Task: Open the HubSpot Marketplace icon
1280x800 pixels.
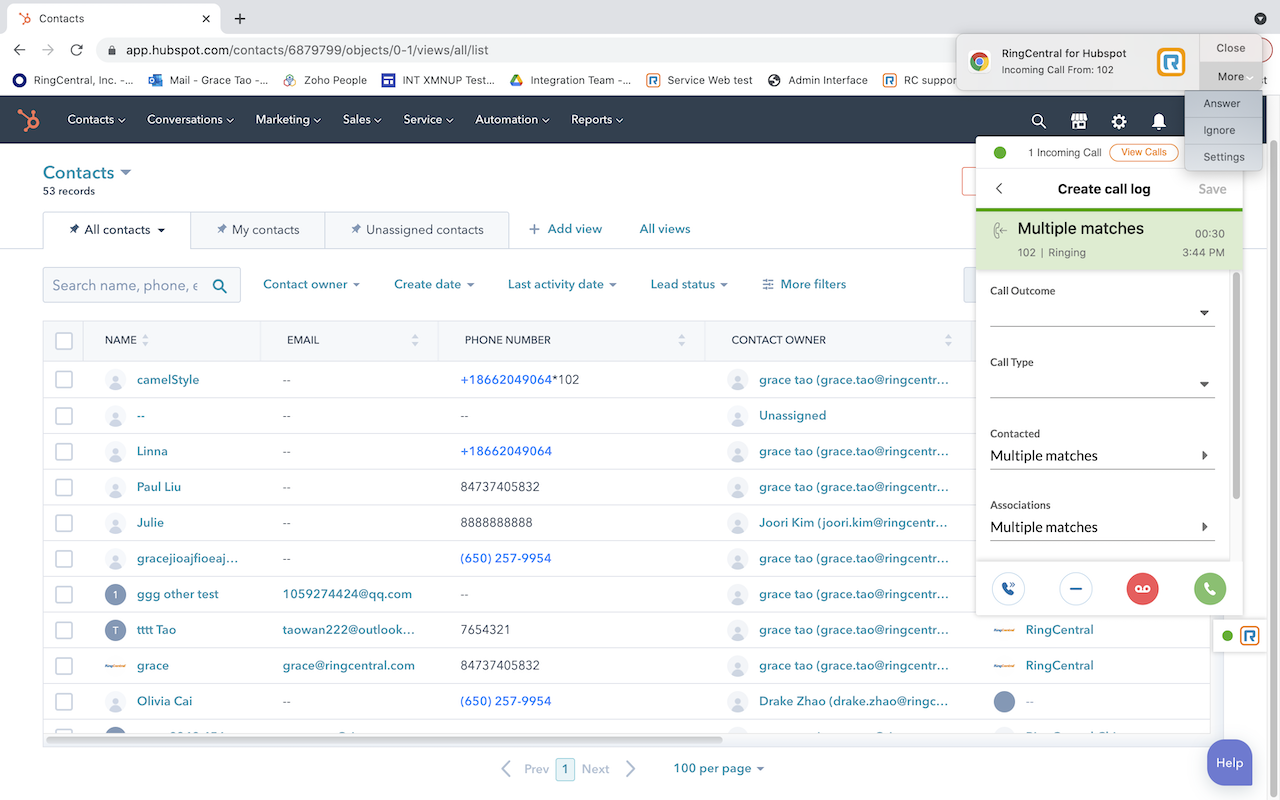Action: [x=1078, y=120]
